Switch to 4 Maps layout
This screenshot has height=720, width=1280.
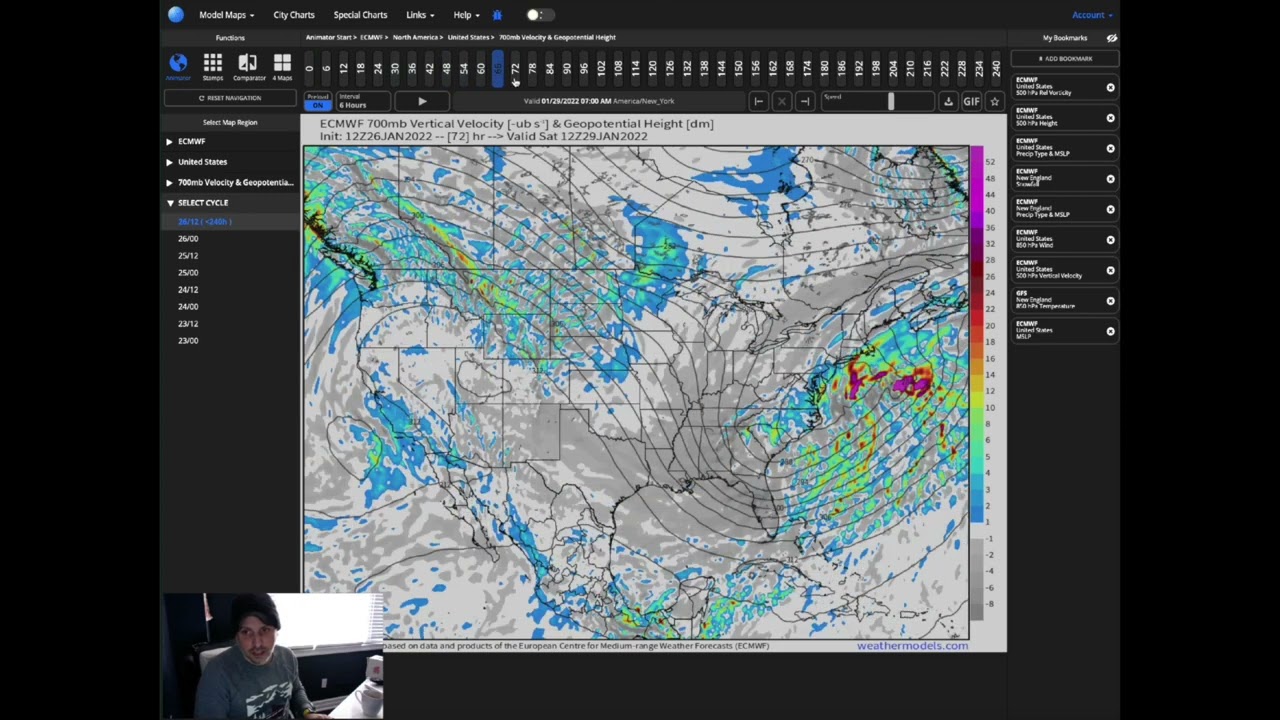pyautogui.click(x=282, y=67)
